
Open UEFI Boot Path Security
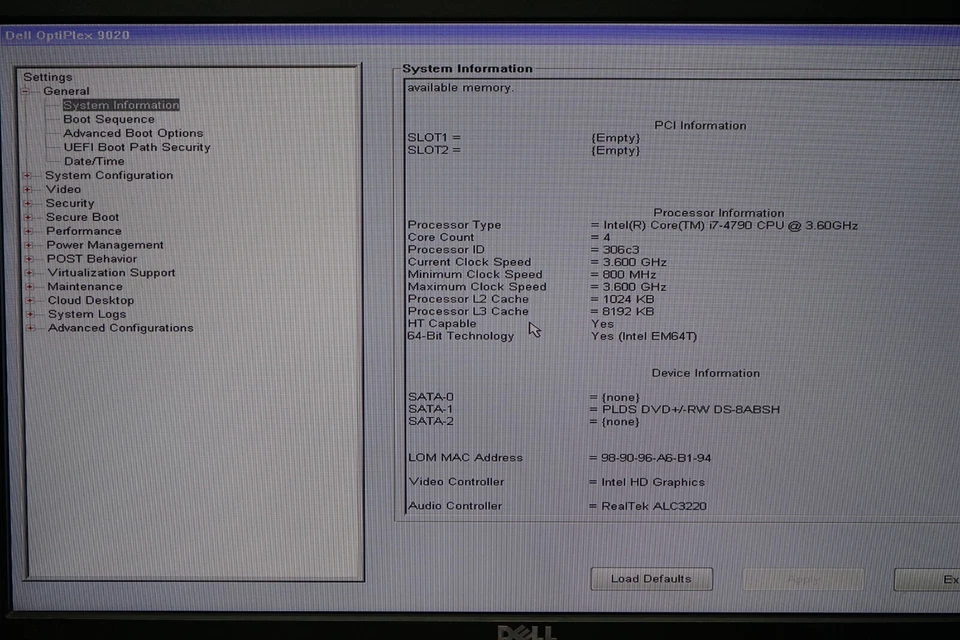pos(136,146)
